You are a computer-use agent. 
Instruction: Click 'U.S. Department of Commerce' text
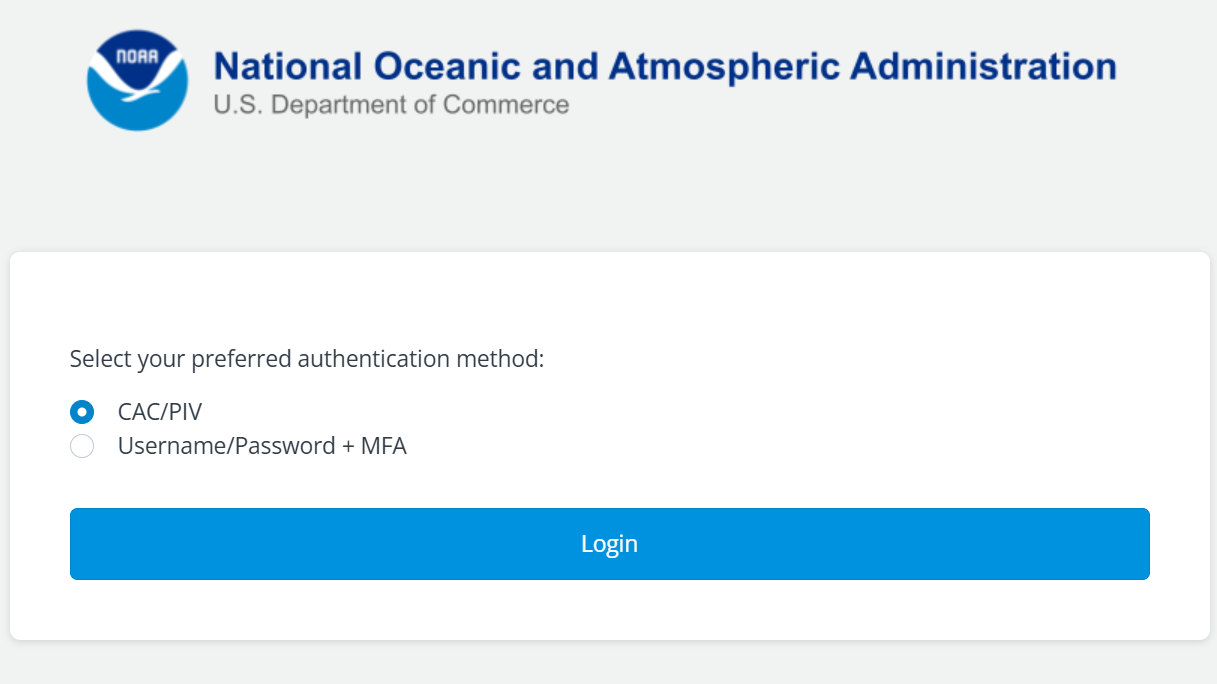coord(391,104)
